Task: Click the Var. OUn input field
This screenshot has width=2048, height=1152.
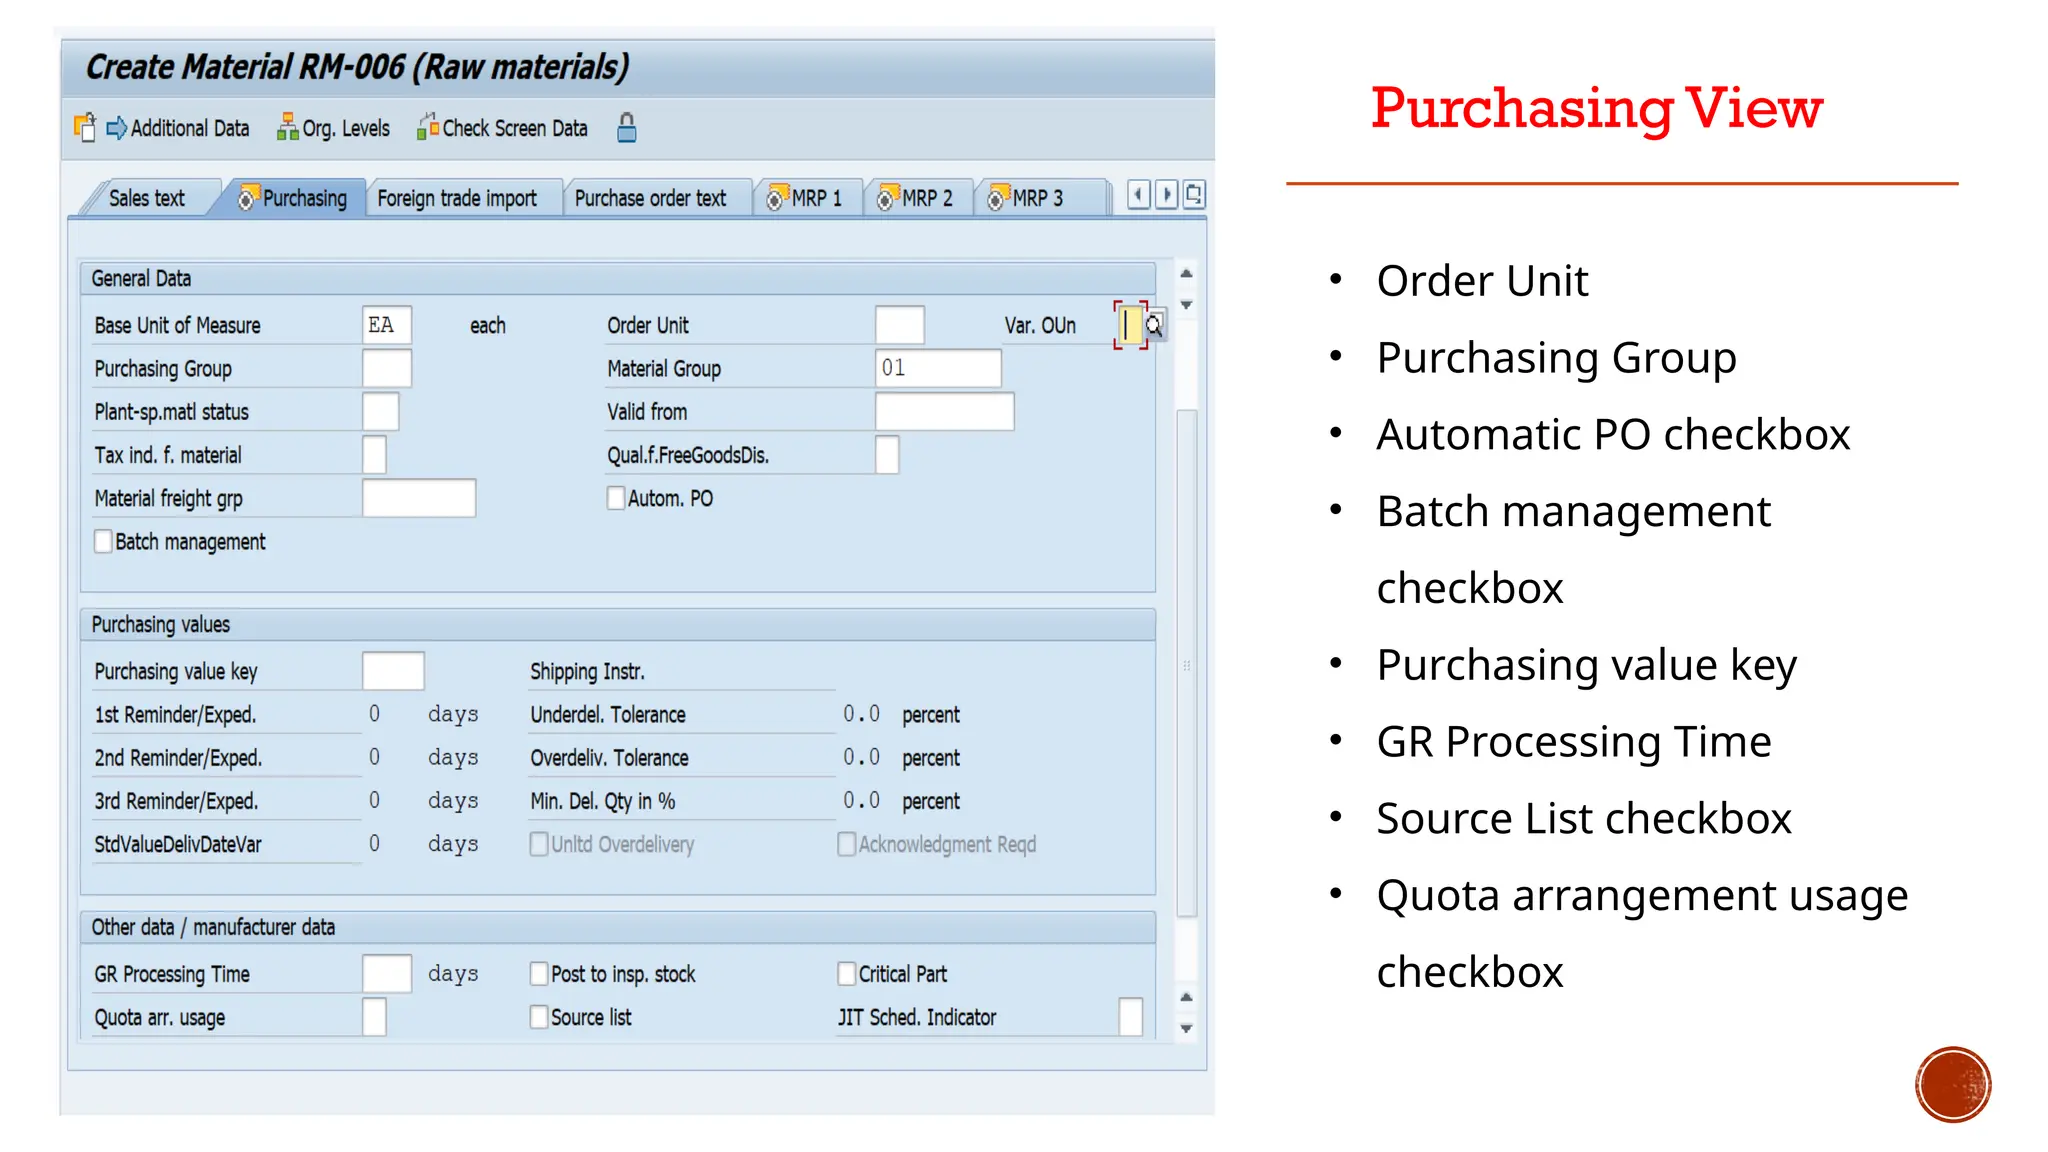Action: pyautogui.click(x=1130, y=325)
